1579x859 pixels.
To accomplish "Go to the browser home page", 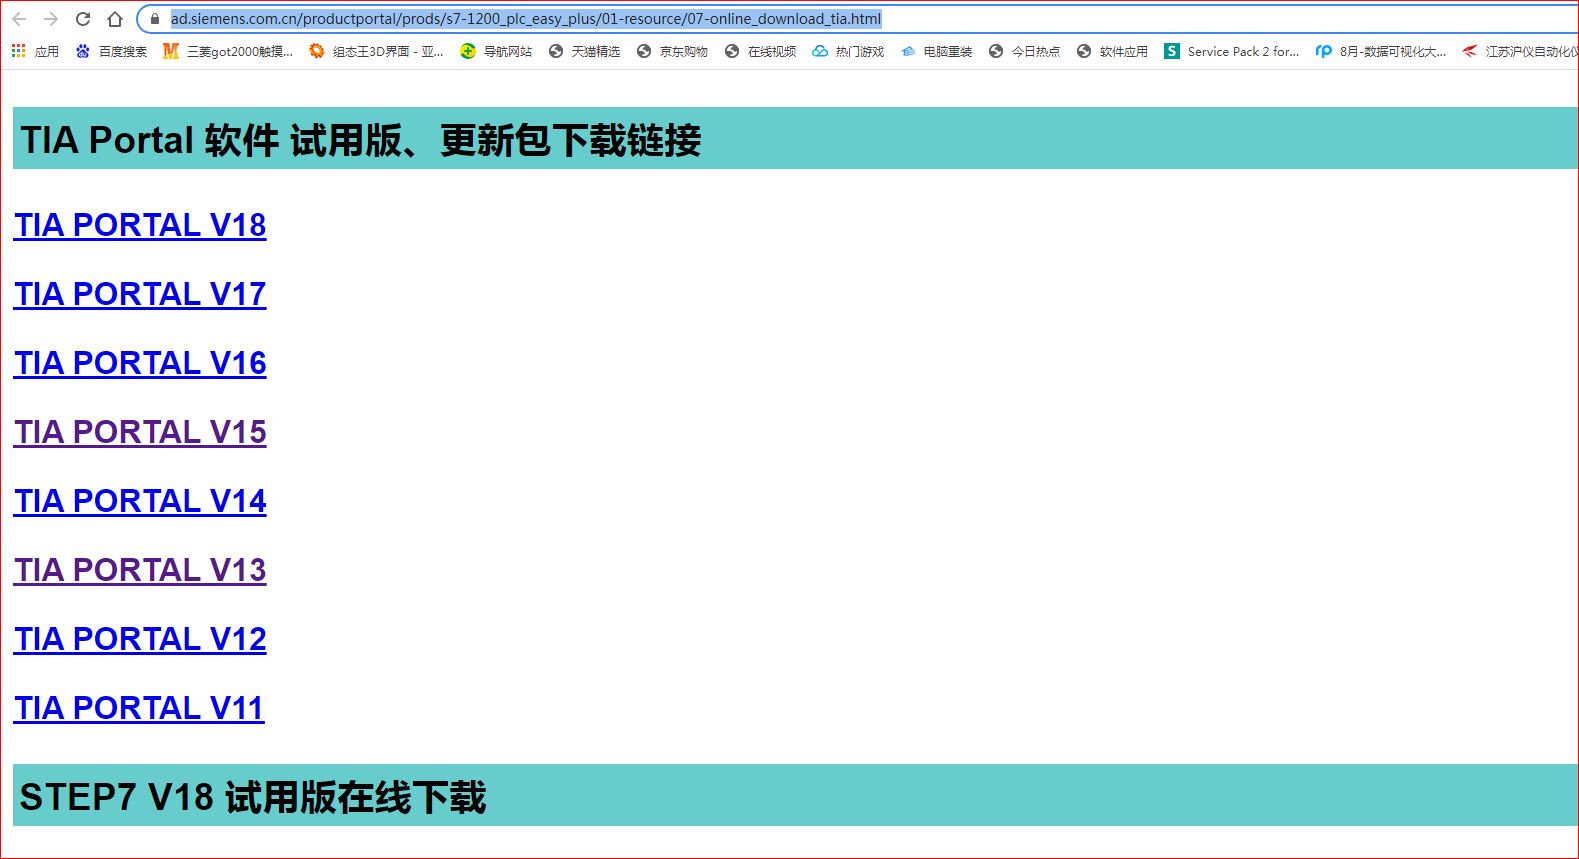I will pyautogui.click(x=115, y=19).
